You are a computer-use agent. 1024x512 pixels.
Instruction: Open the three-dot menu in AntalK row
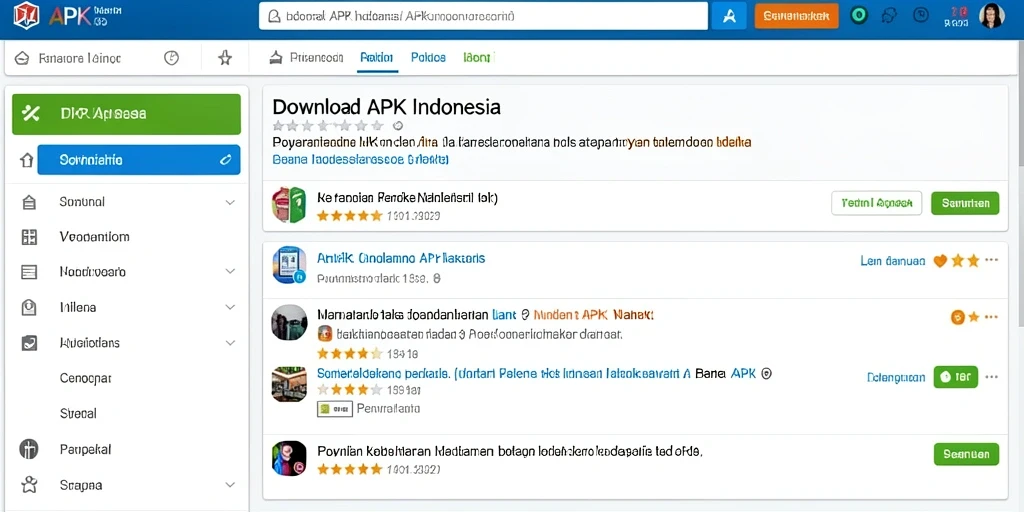[991, 260]
